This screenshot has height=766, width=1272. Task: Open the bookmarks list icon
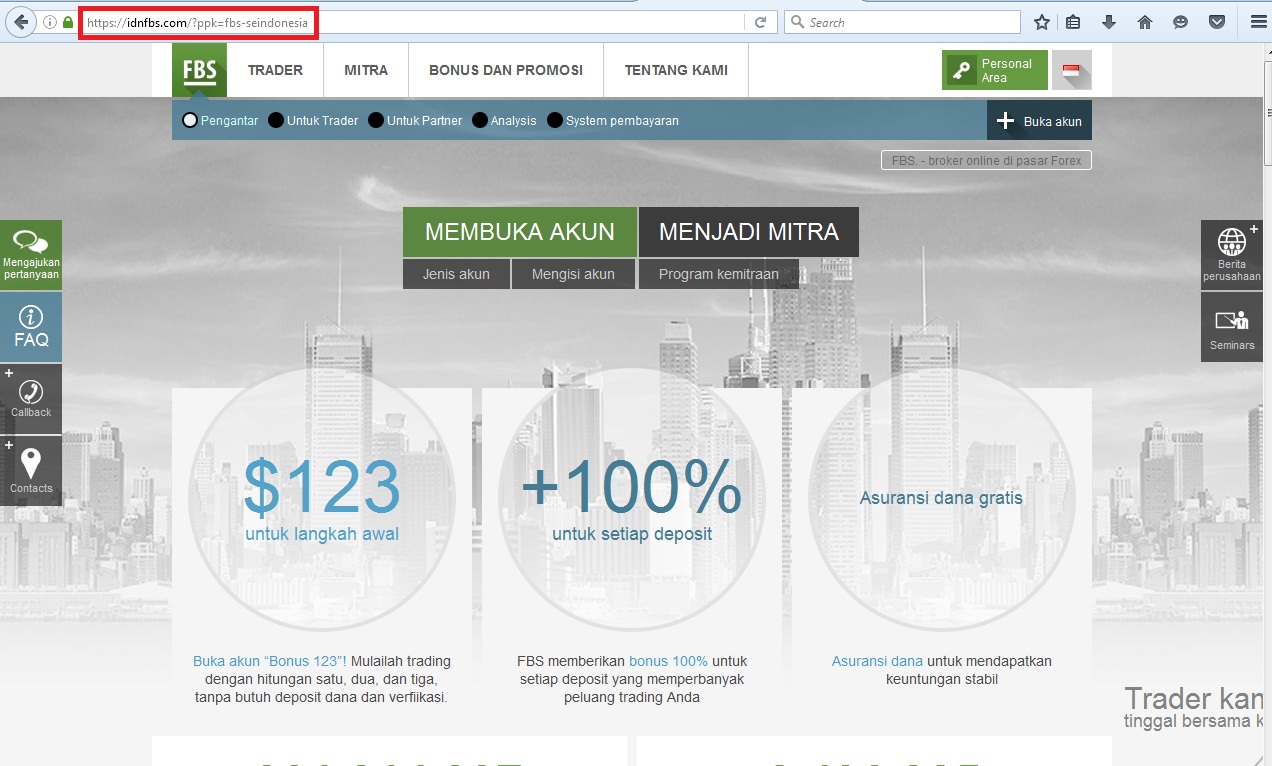1073,22
